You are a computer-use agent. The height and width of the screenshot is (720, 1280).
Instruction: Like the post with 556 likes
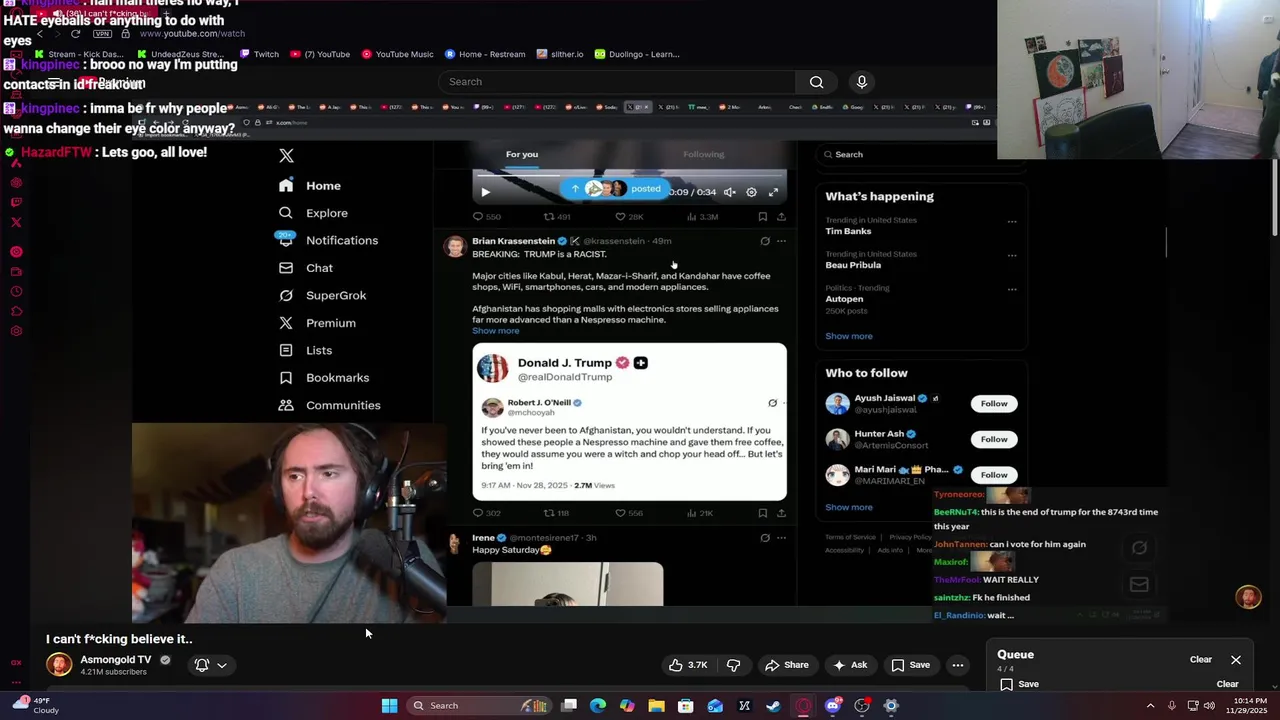(x=629, y=513)
